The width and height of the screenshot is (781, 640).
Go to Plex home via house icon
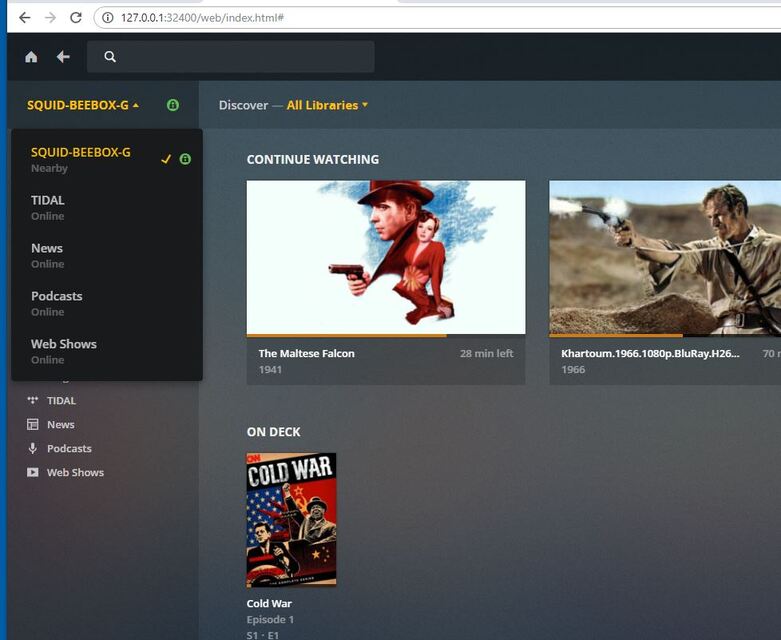(31, 57)
